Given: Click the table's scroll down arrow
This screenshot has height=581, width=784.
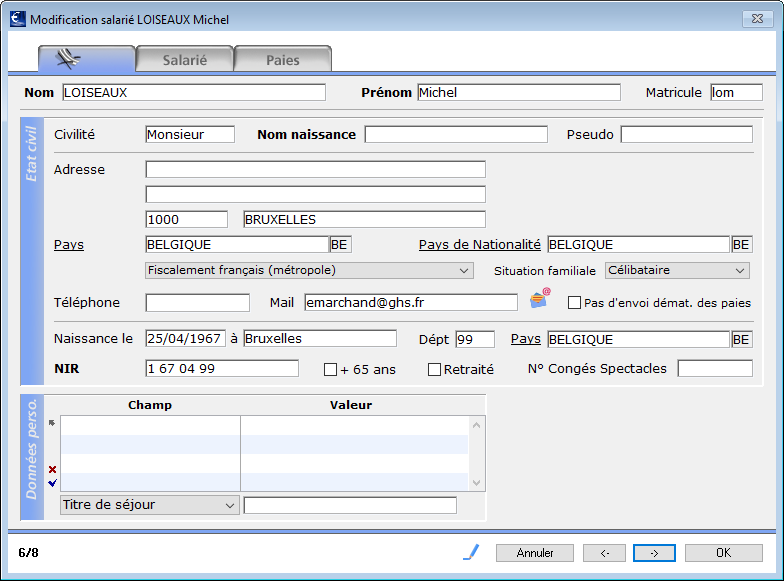Looking at the screenshot, I should (x=476, y=482).
